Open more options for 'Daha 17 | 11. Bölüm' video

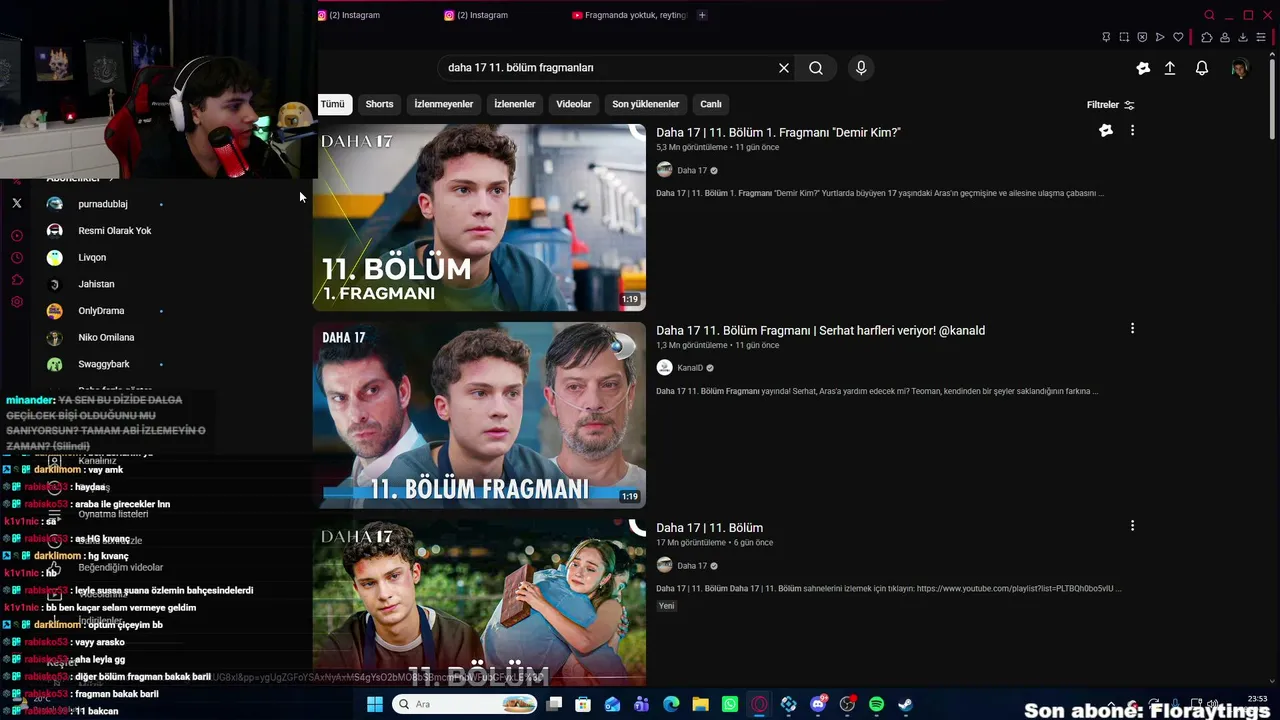click(1132, 526)
